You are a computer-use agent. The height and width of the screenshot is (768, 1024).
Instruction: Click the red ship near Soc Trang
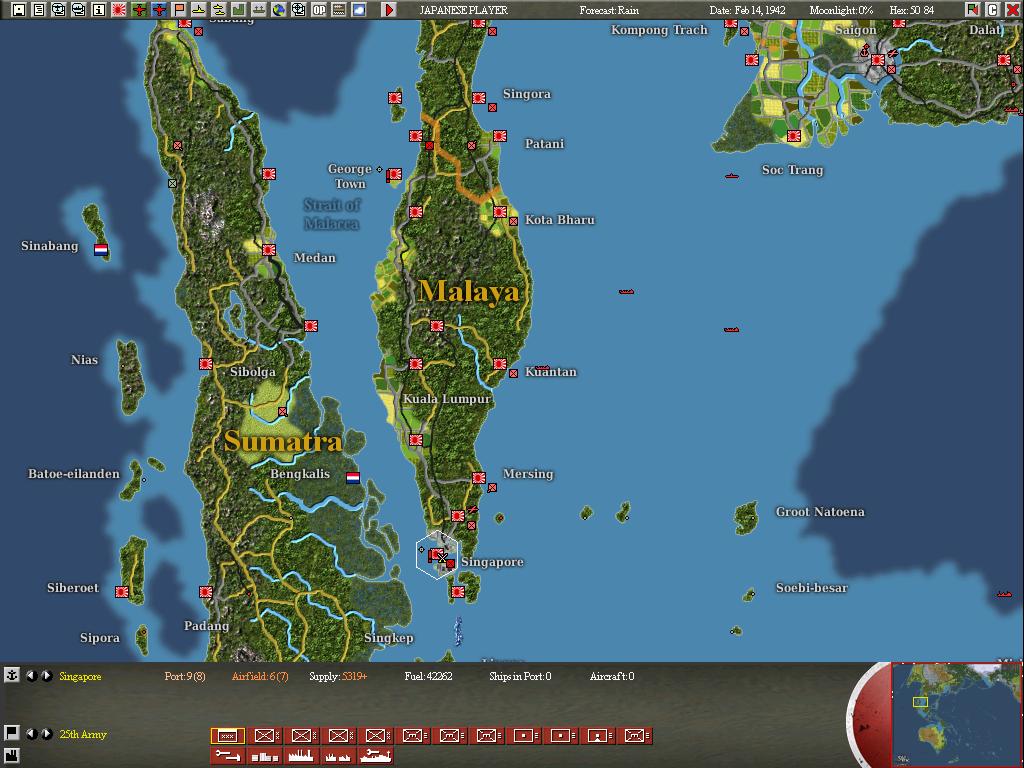pyautogui.click(x=731, y=176)
